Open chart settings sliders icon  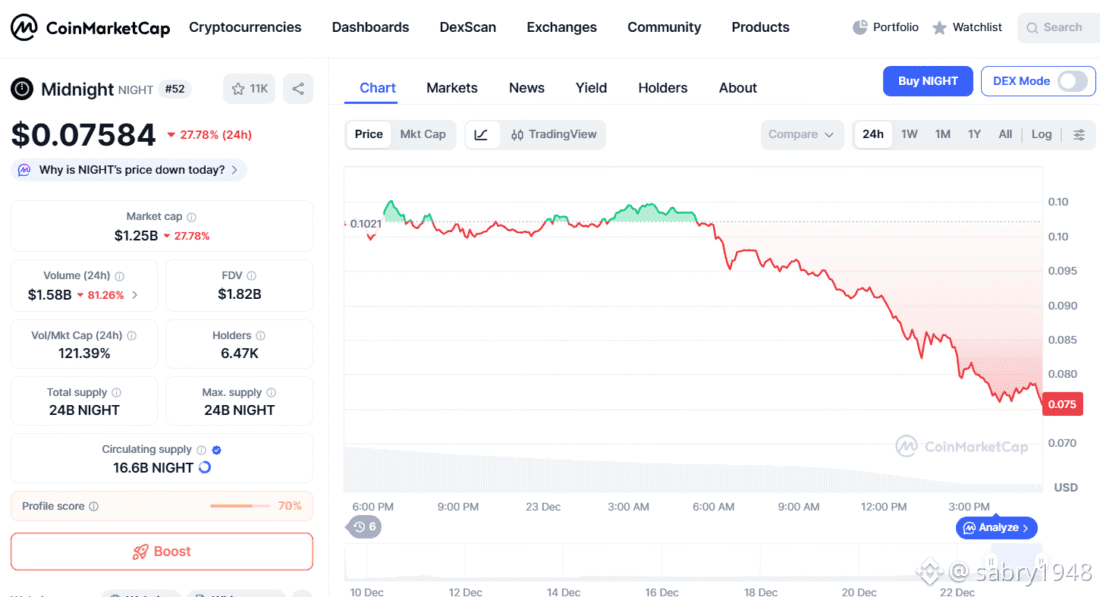coord(1079,135)
